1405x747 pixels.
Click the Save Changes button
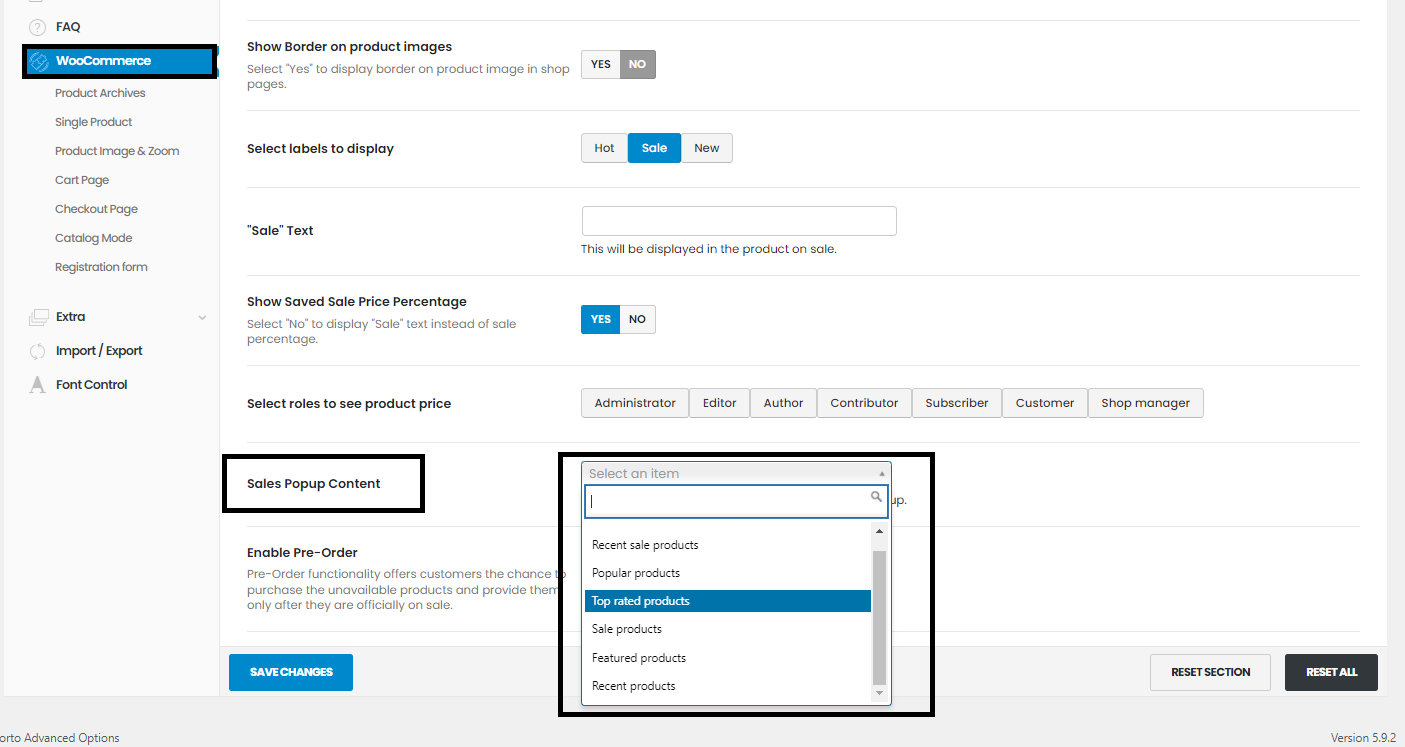coord(291,672)
